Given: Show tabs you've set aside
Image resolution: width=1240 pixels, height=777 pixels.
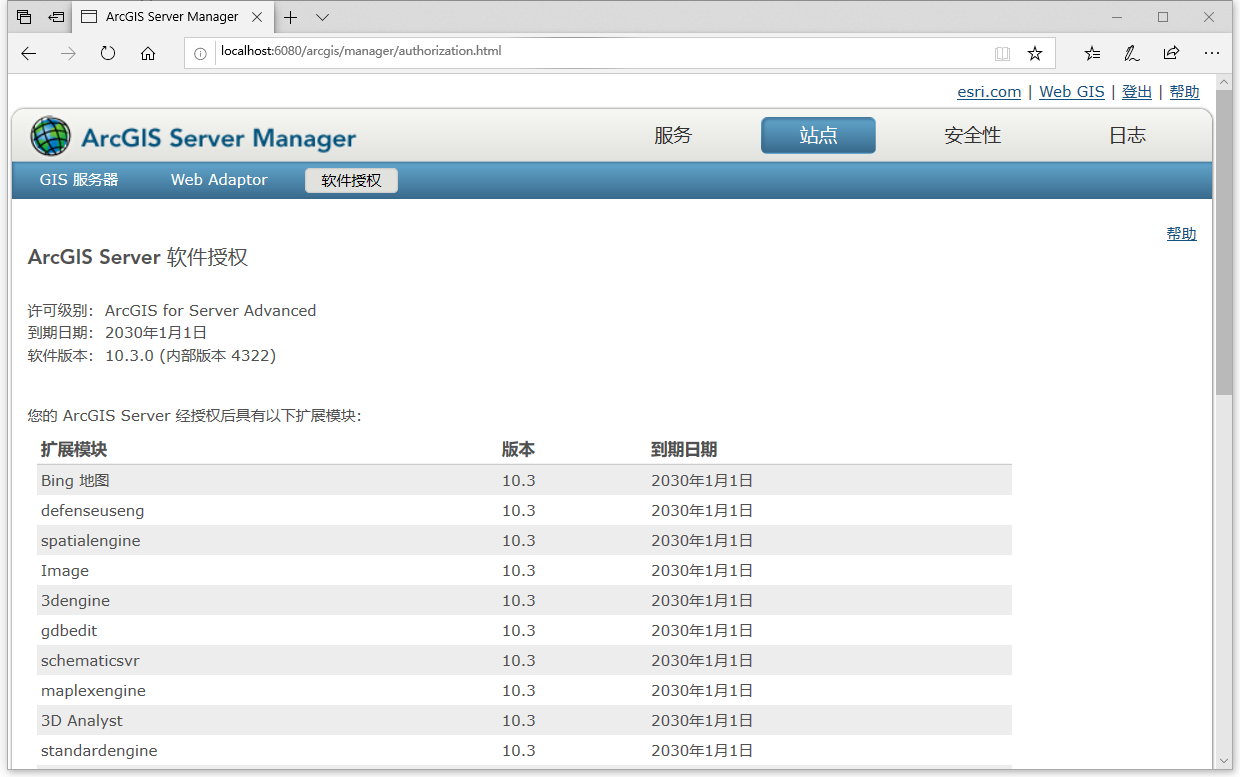Looking at the screenshot, I should (24, 17).
